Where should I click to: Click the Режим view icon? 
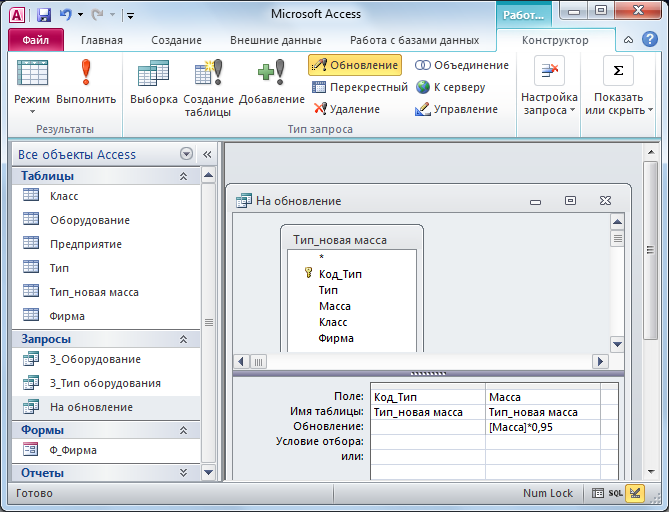pos(32,73)
